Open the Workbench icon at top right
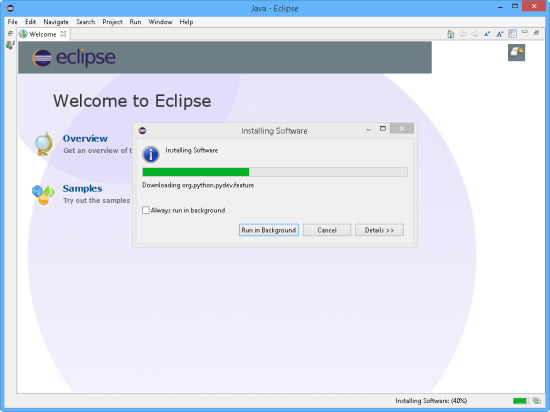Viewport: 550px width, 412px height. click(516, 52)
